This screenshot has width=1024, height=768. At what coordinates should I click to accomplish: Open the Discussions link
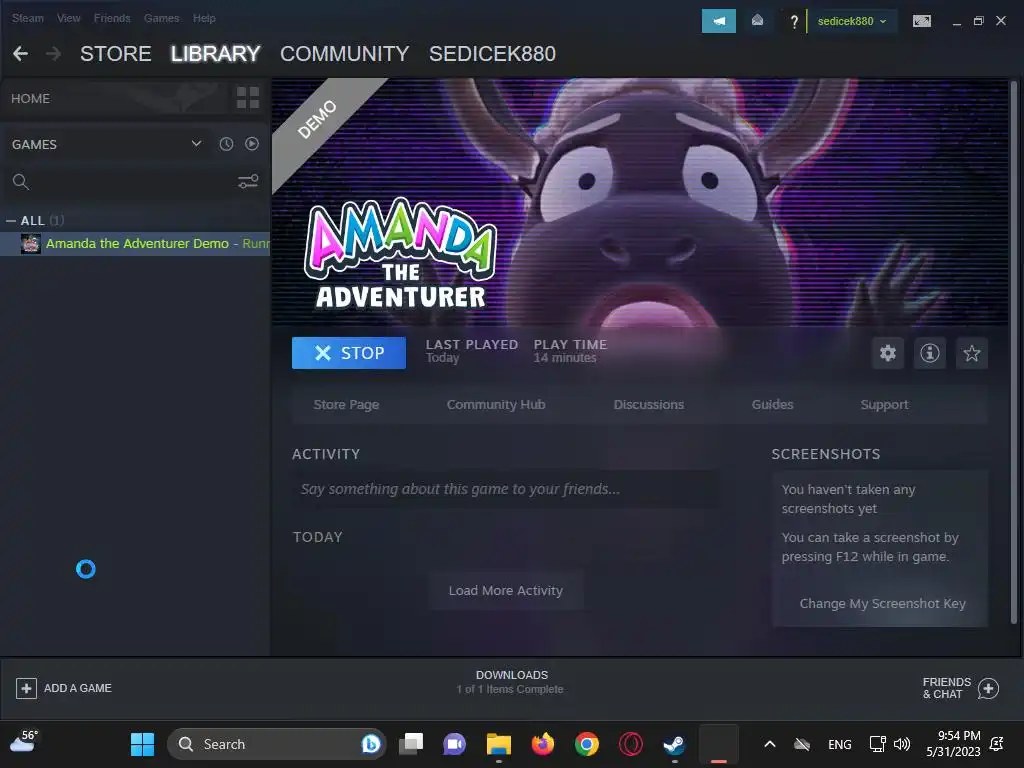tap(648, 405)
